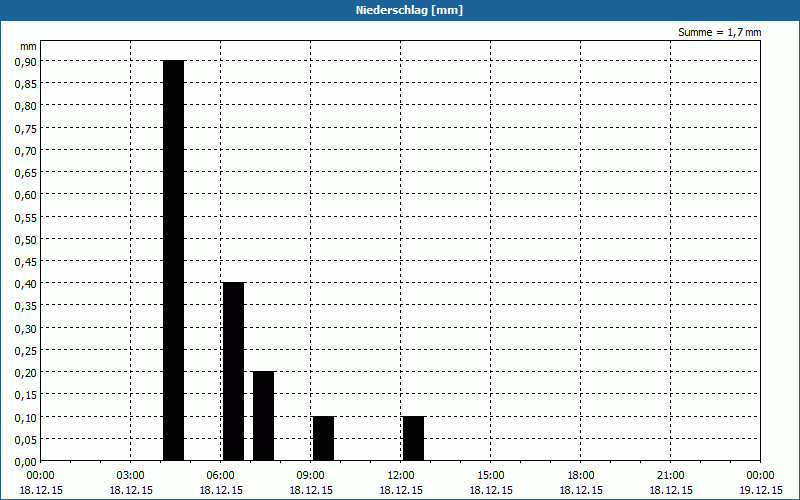This screenshot has height=500, width=800.
Task: Click the 0,20 mm precipitation bar
Action: tap(263, 415)
